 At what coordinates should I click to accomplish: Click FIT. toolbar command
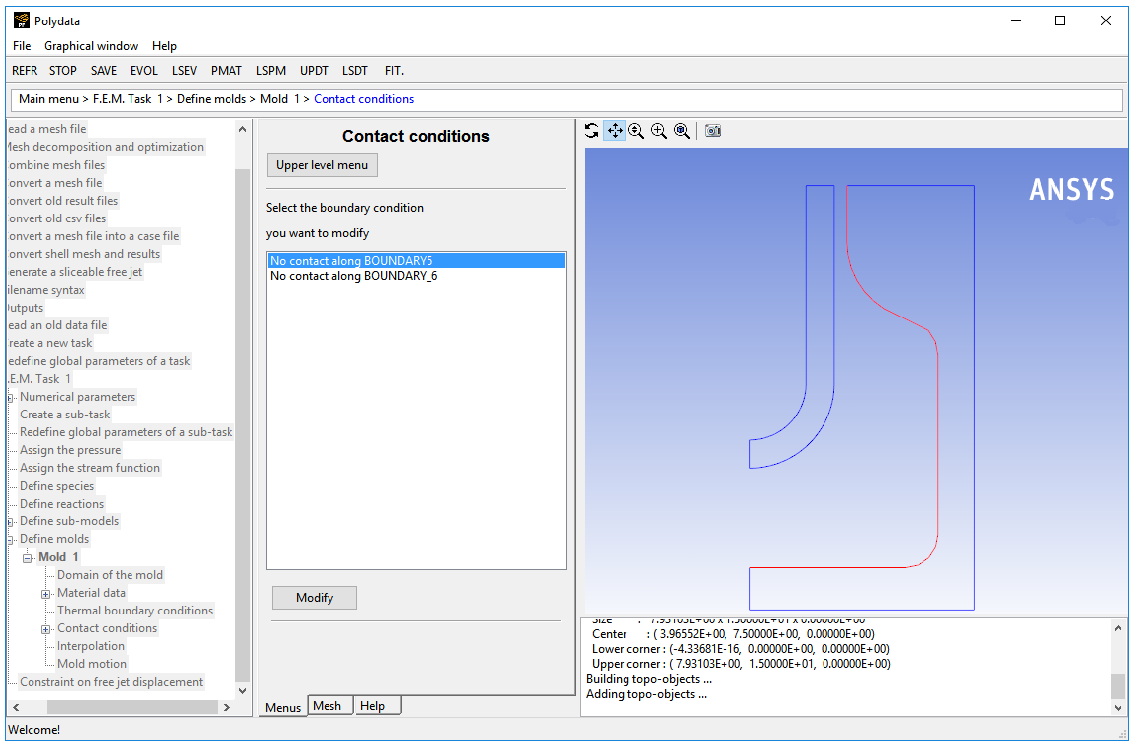coord(394,70)
